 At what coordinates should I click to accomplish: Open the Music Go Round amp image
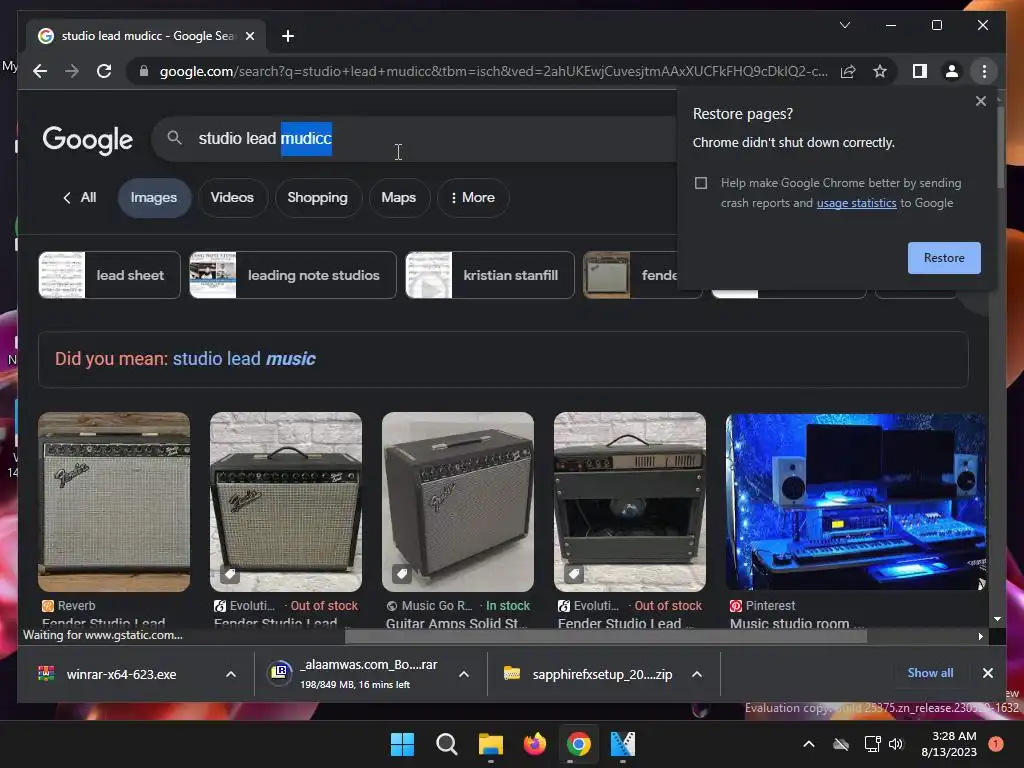[458, 502]
